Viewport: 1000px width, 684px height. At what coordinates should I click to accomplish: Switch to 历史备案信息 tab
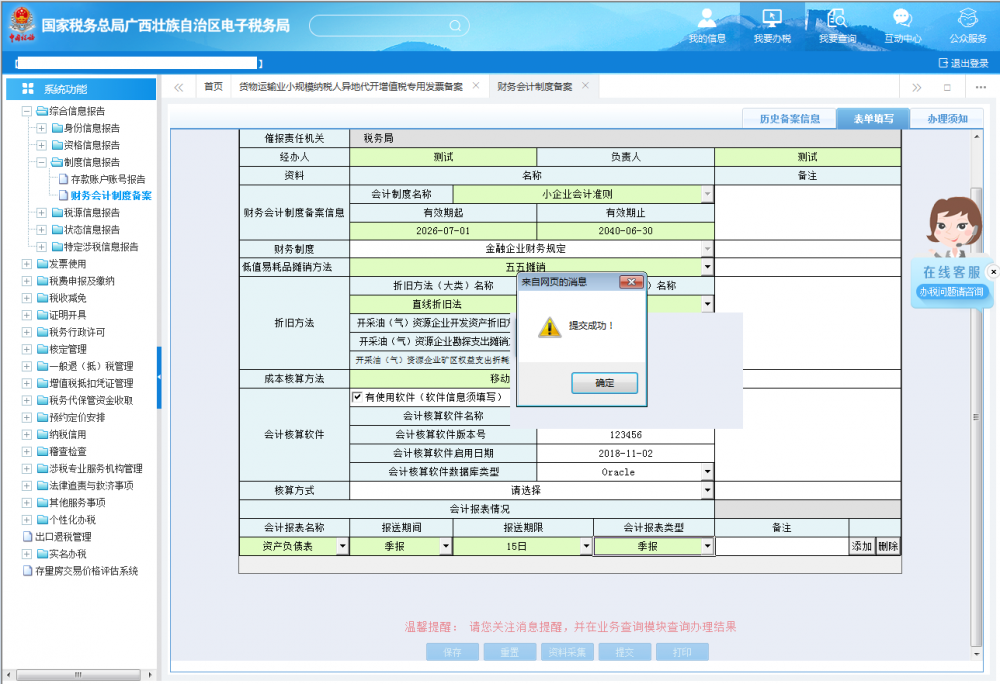[789, 119]
